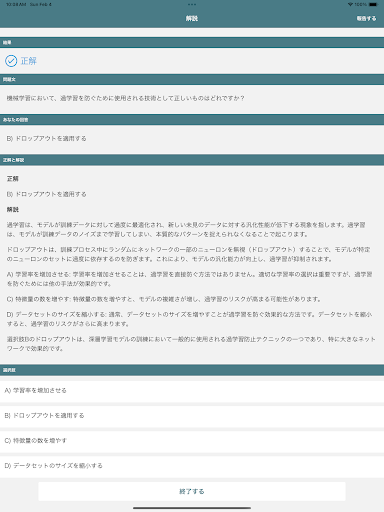Click the 結果 section header
This screenshot has height=512, width=384.
pos(192,42)
